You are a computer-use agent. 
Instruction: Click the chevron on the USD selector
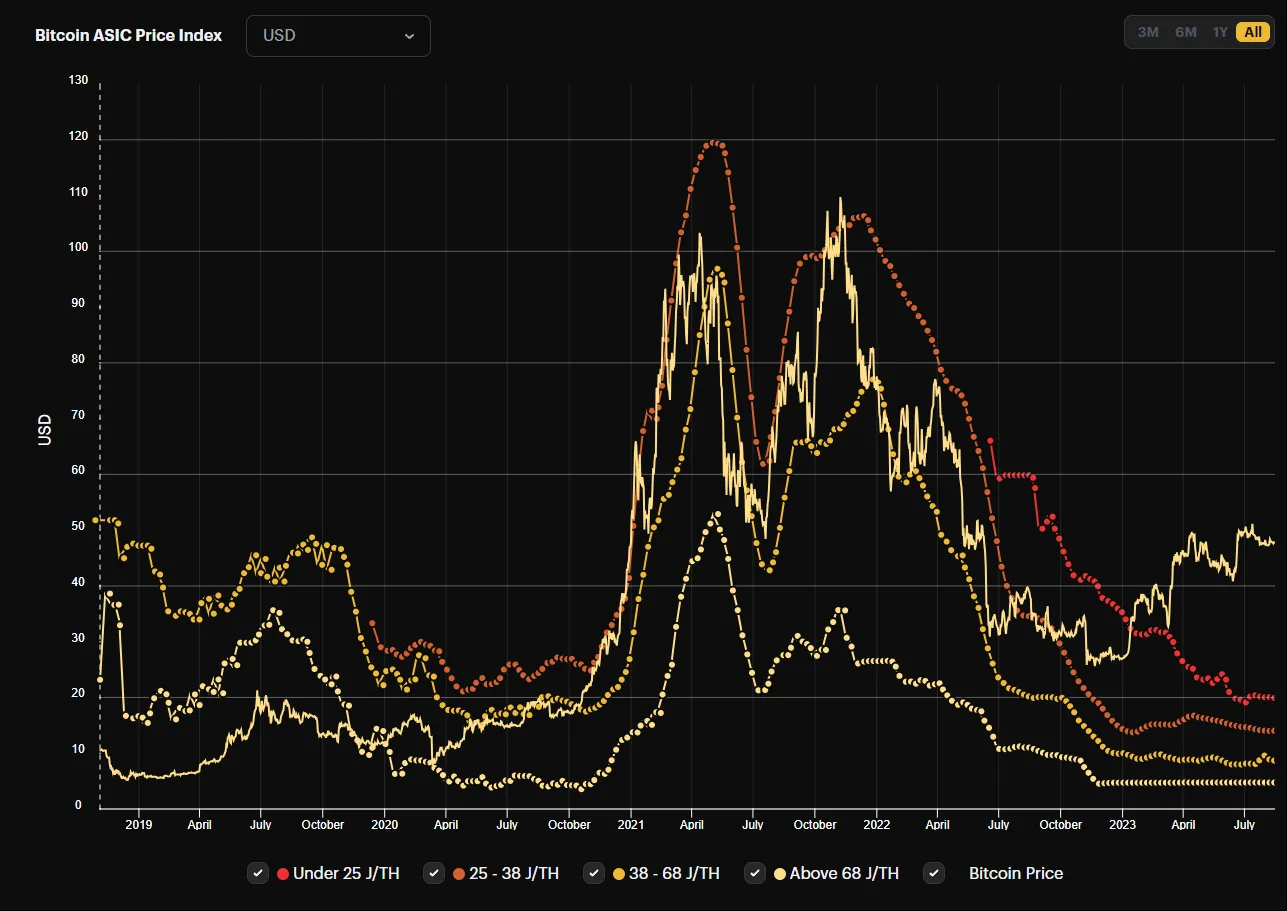point(409,35)
